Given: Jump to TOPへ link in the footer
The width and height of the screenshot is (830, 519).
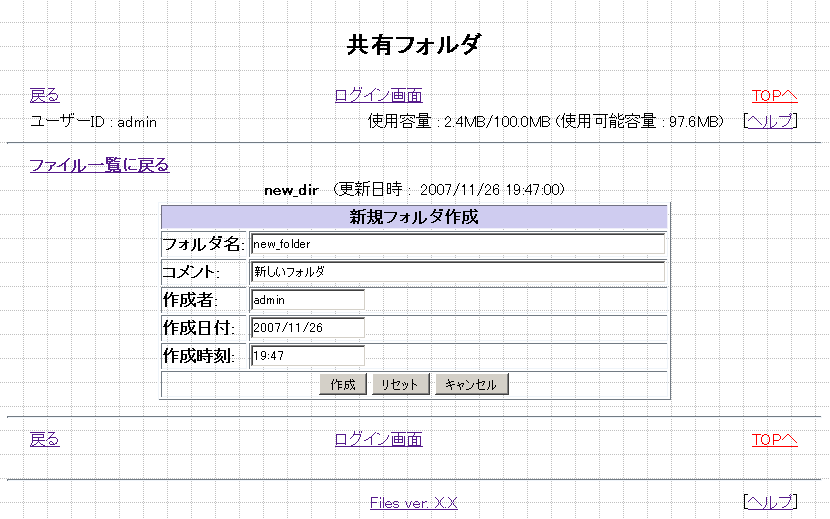Looking at the screenshot, I should coord(774,439).
